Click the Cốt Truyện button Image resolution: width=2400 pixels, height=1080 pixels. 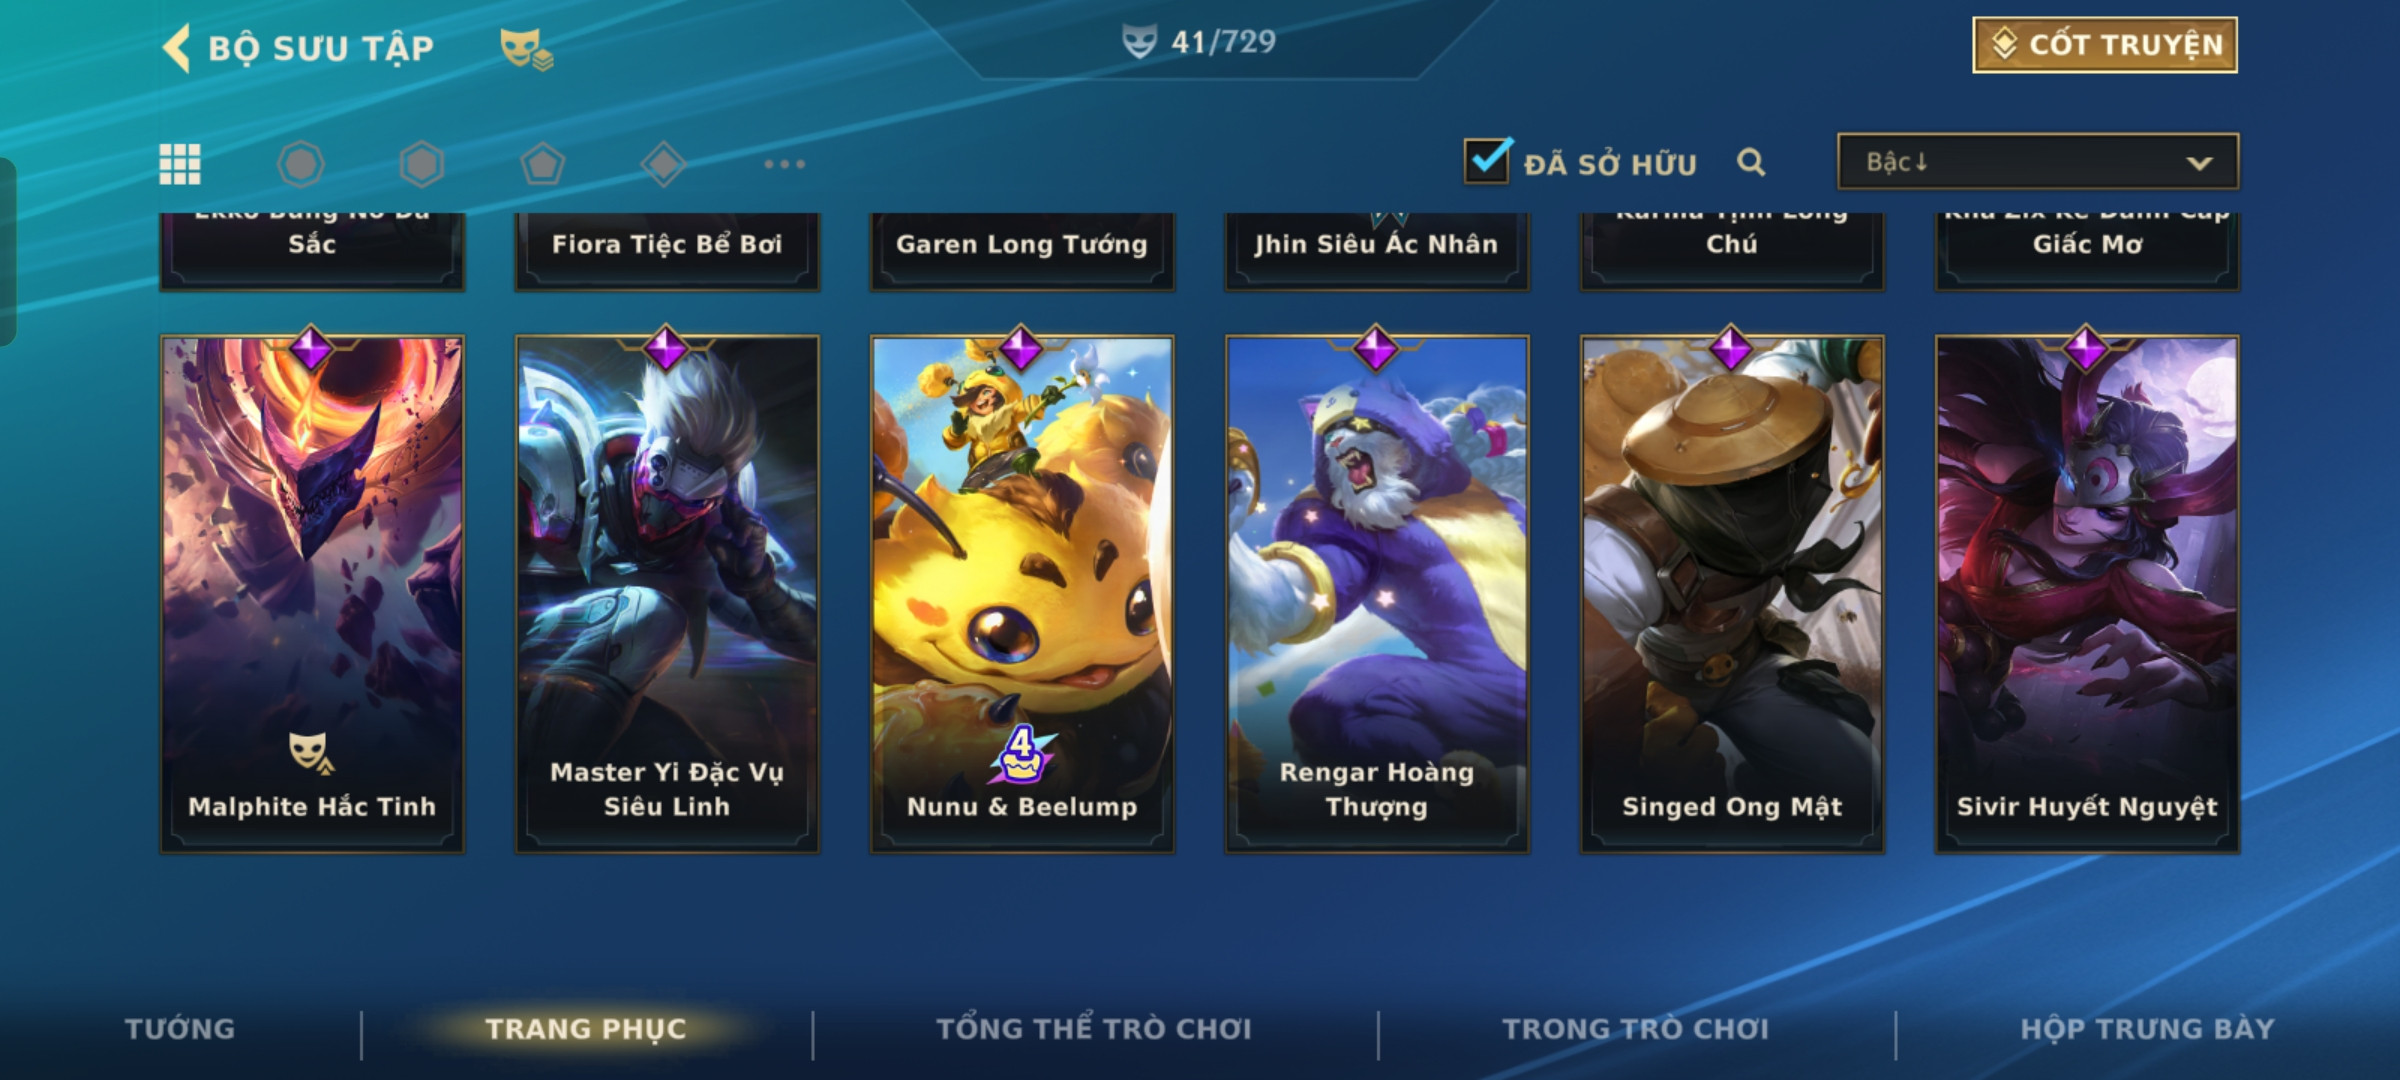pos(2105,45)
